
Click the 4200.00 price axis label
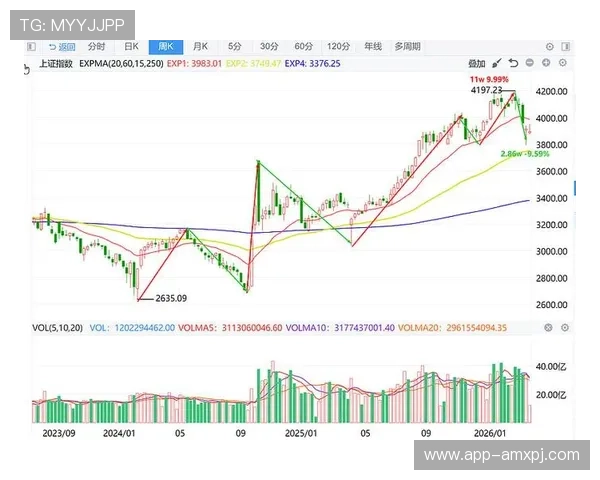[x=551, y=91]
